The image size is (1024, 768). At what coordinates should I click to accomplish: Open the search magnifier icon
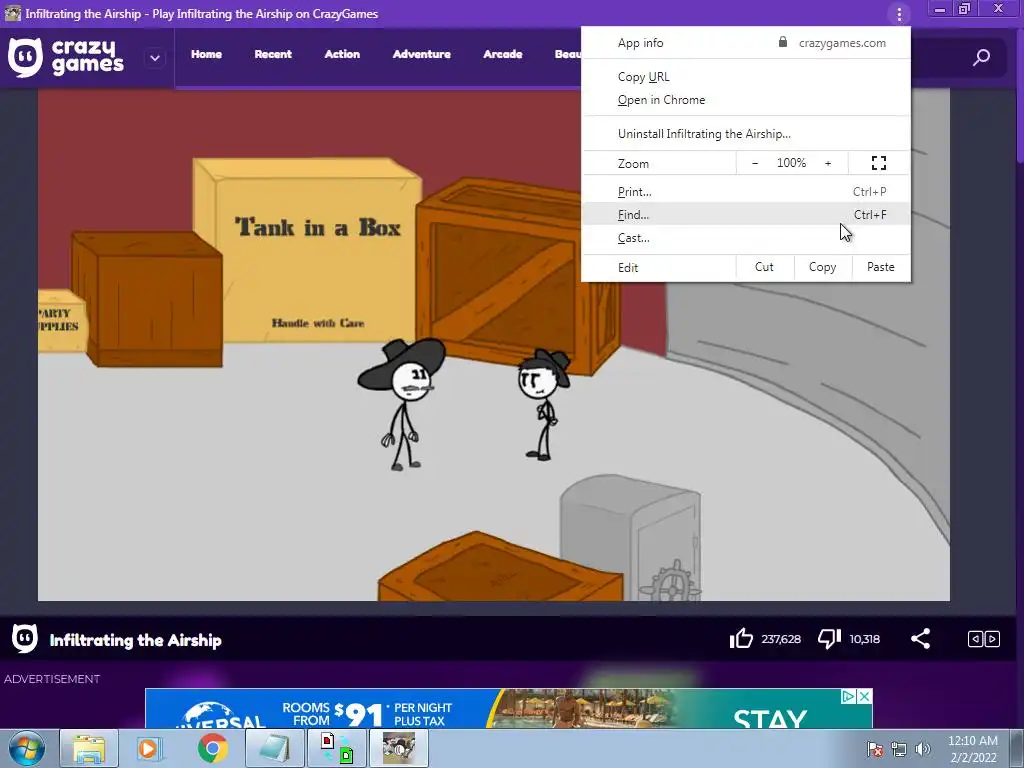point(981,57)
